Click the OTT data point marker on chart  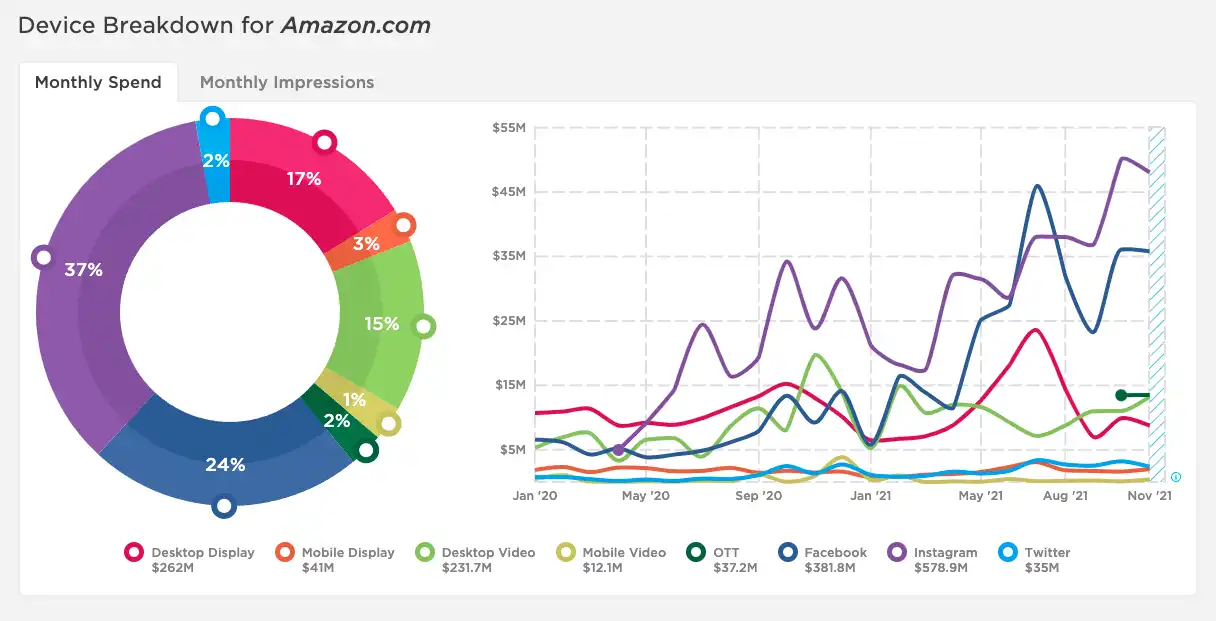click(1121, 395)
